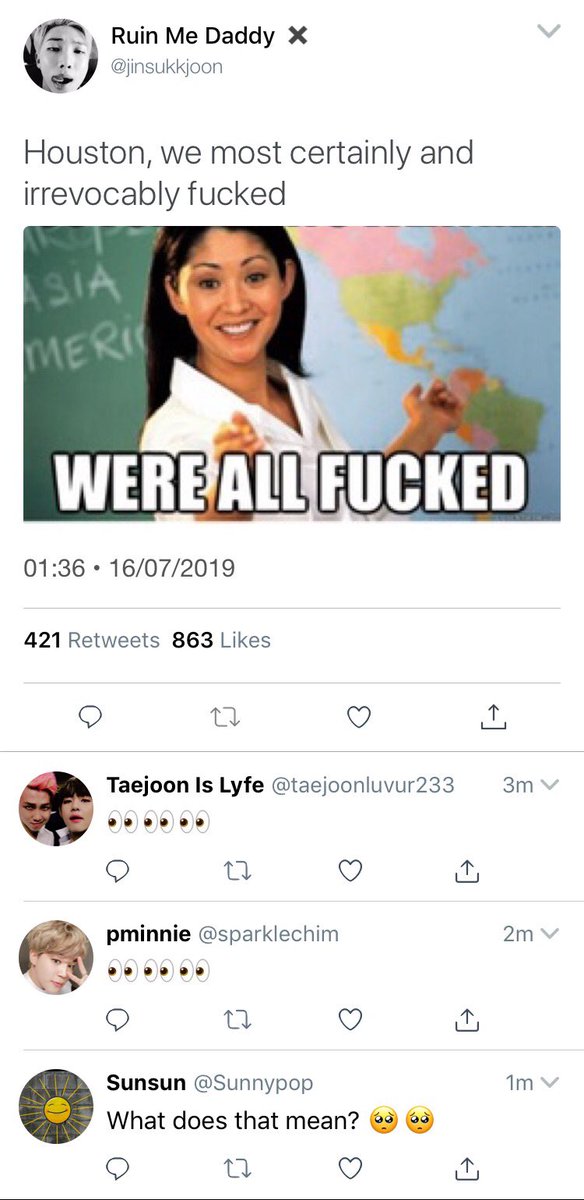
Task: Like Taejoon Is Lyfe's reply
Action: coord(350,871)
